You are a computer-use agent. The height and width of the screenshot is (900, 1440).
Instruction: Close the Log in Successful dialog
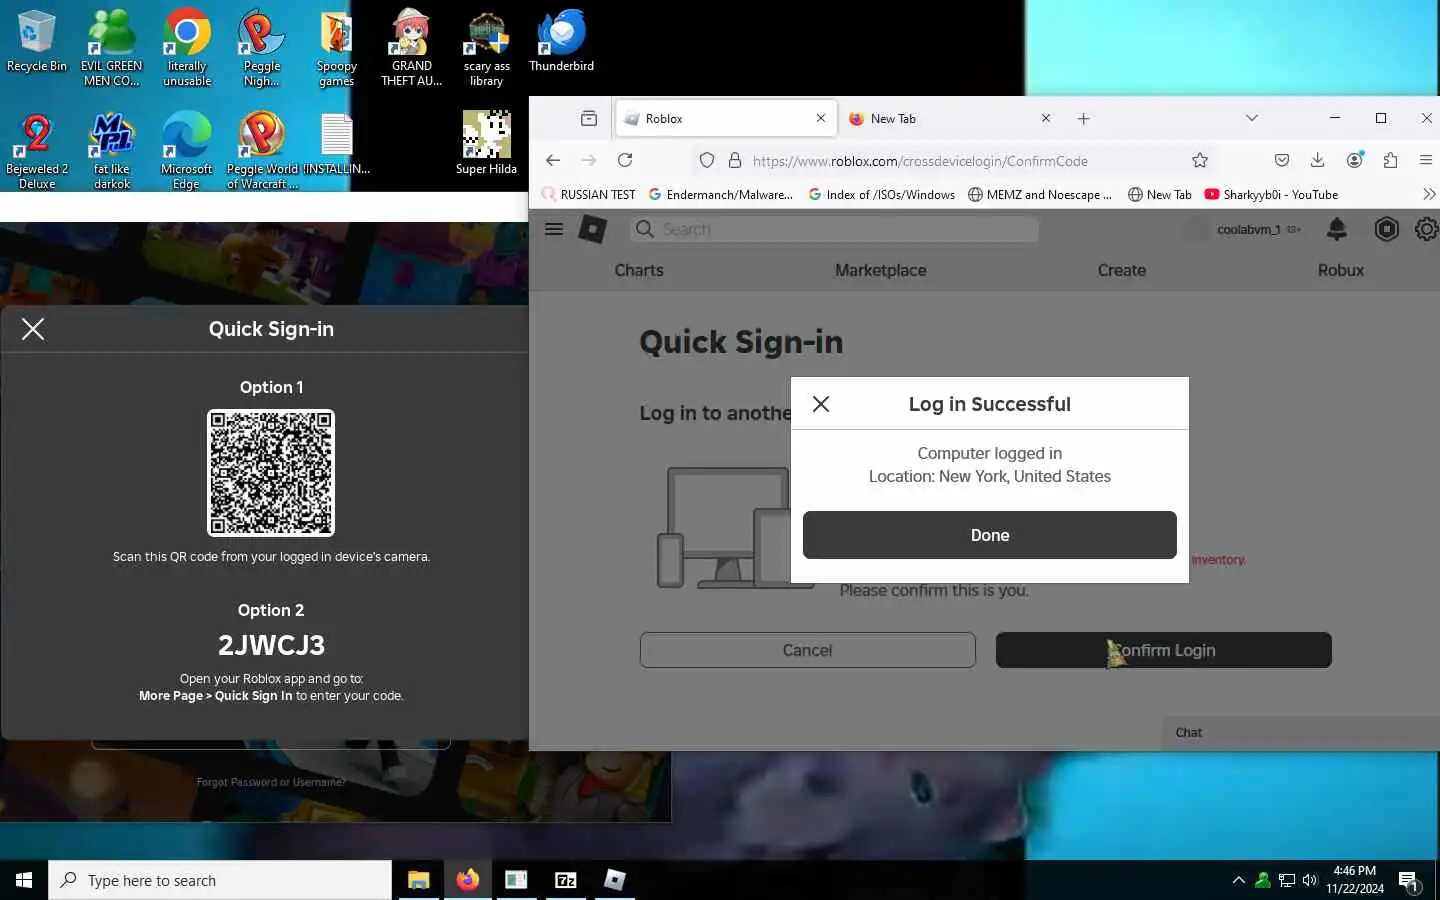pyautogui.click(x=821, y=404)
